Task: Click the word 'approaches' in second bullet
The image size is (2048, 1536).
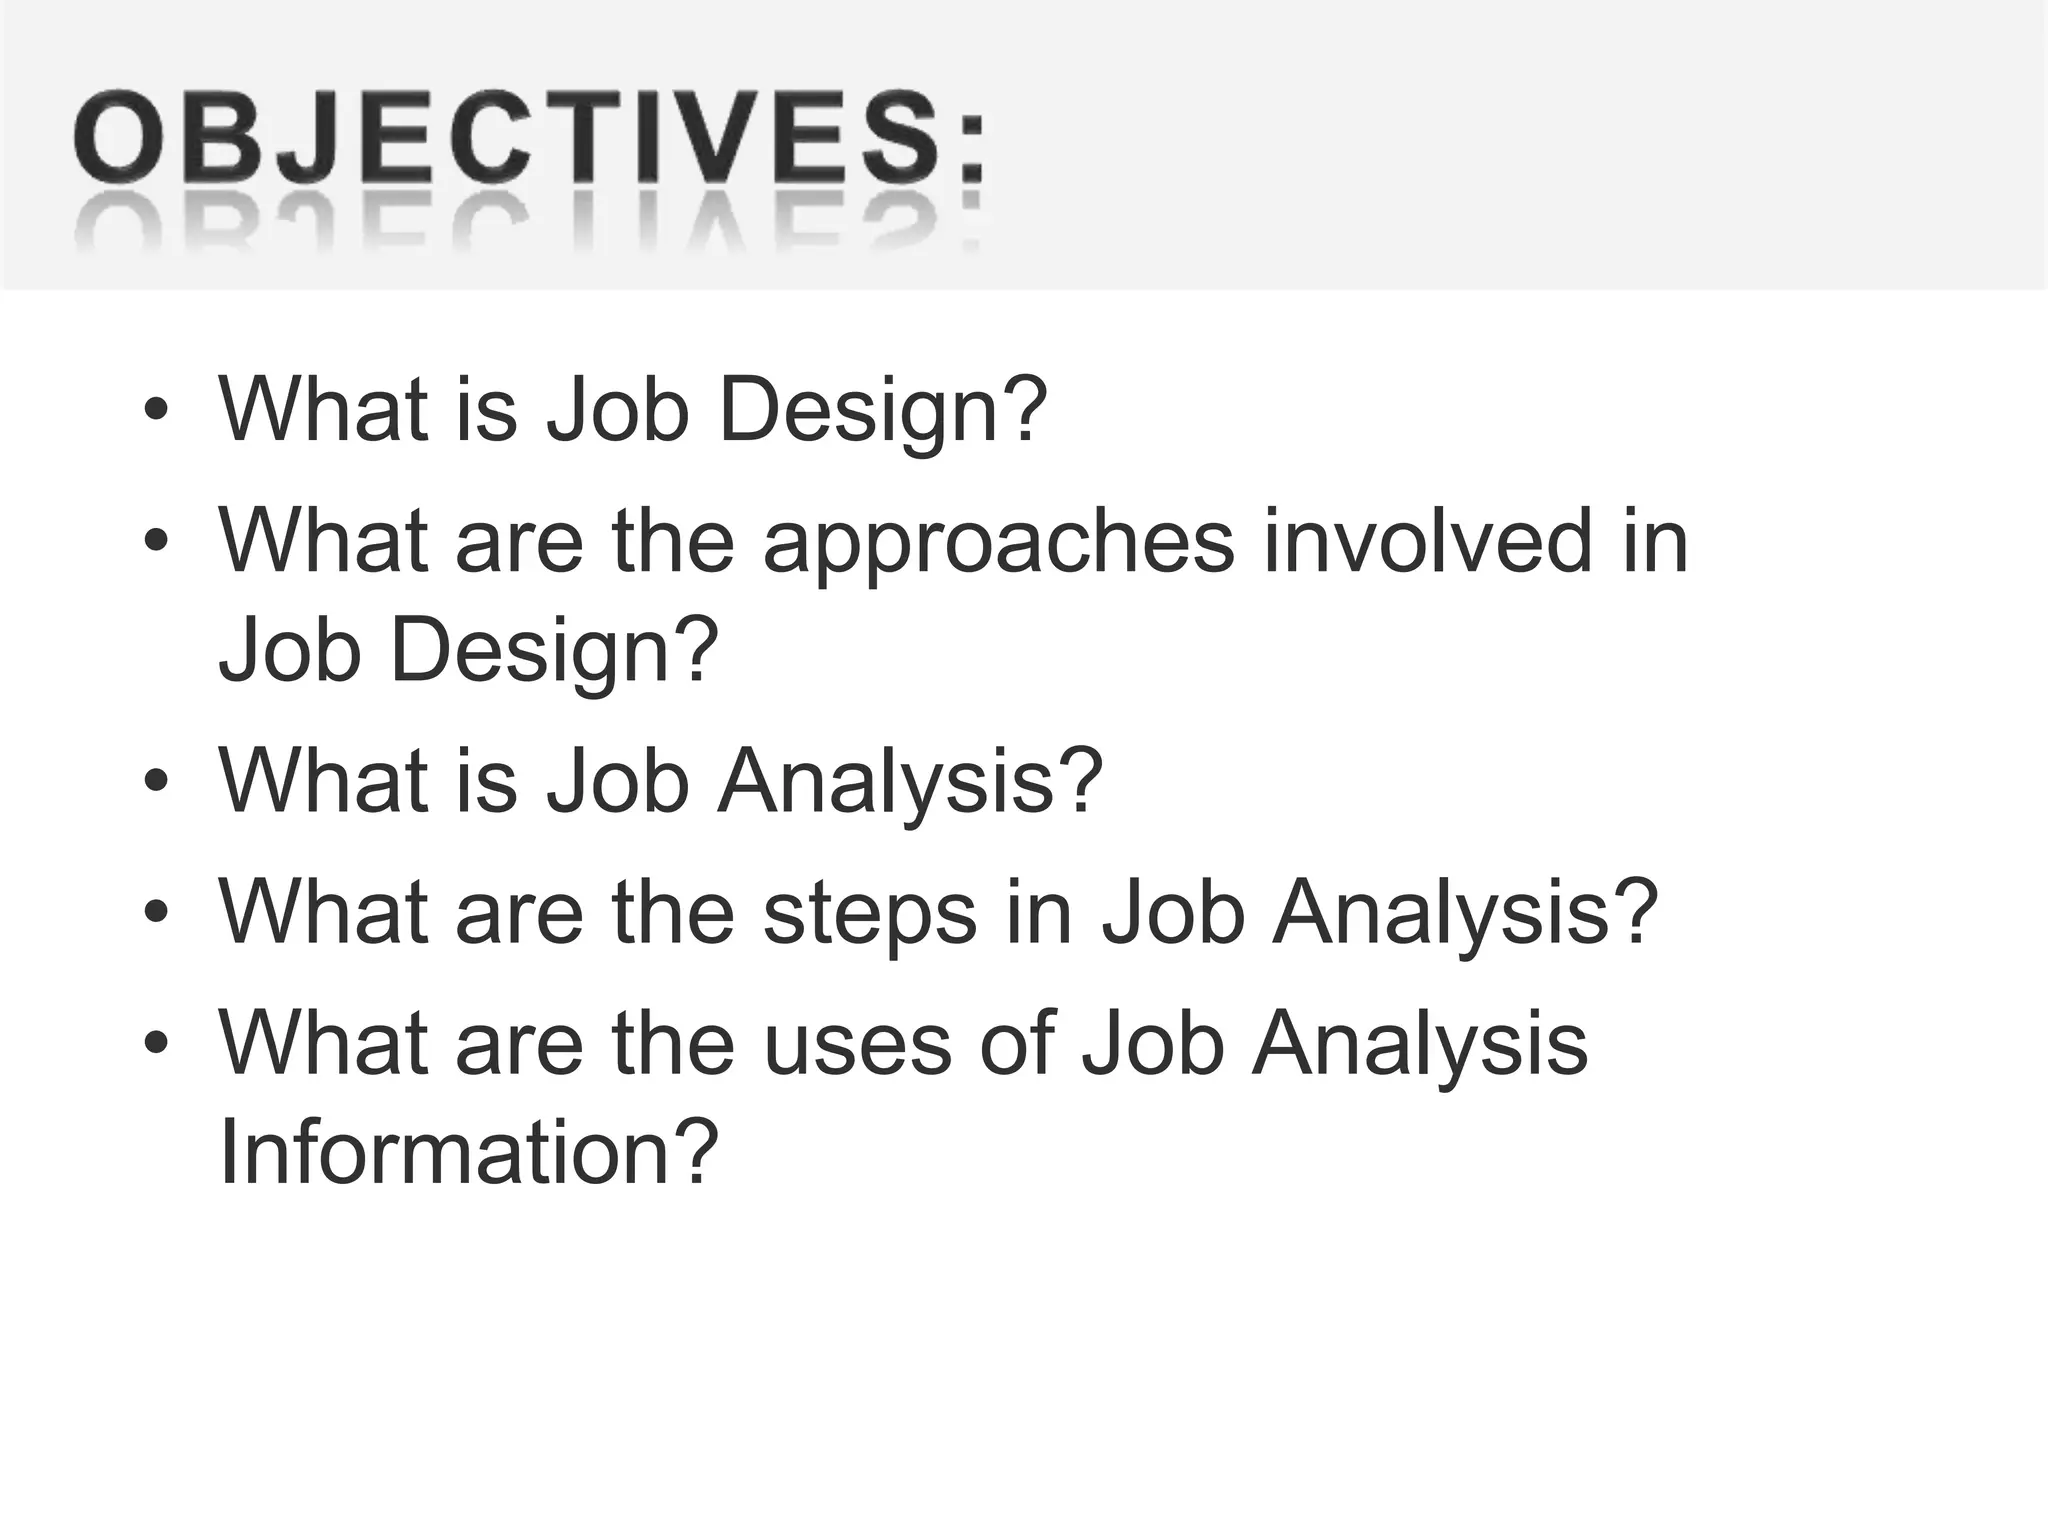Action: tap(999, 547)
